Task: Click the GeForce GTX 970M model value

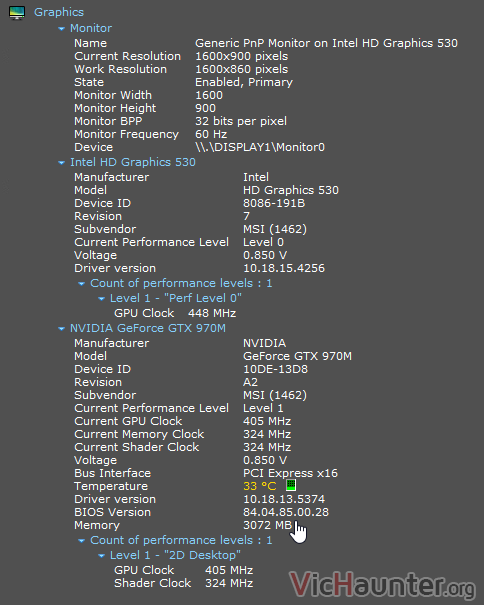Action: 297,356
